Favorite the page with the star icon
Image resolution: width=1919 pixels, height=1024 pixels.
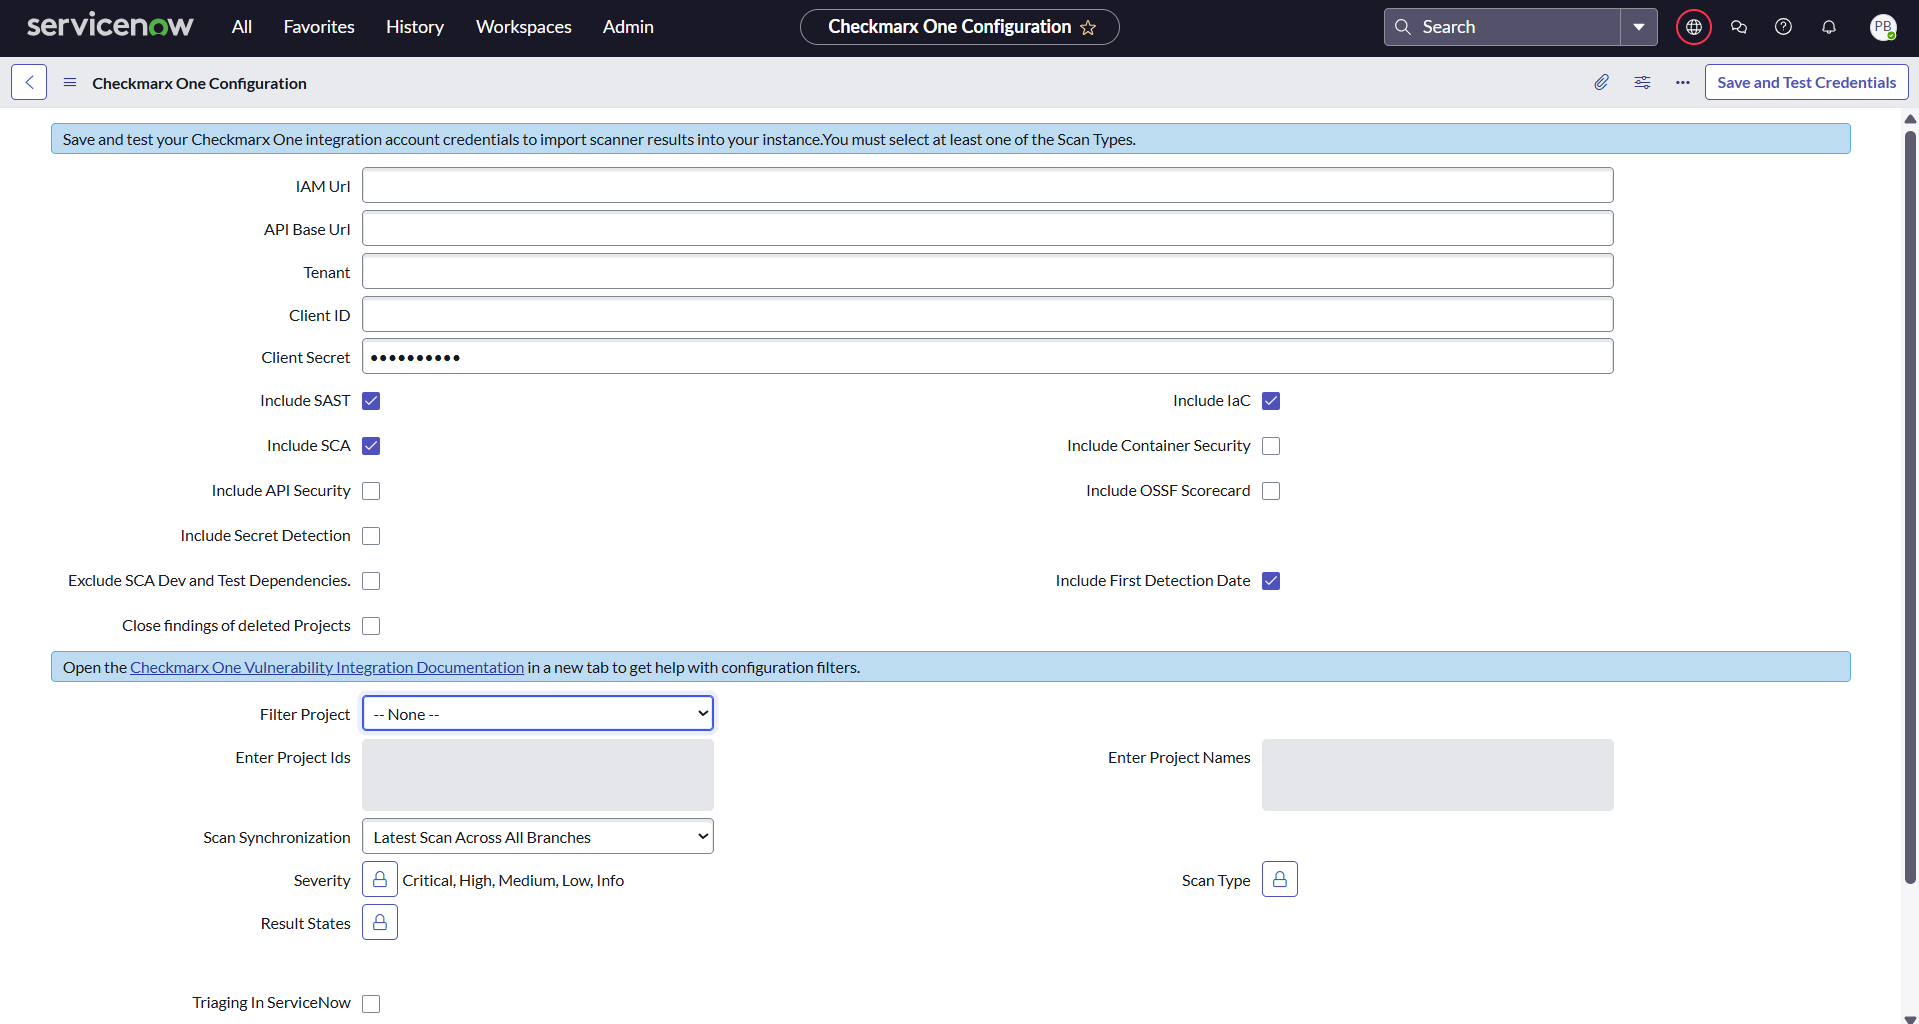1088,28
